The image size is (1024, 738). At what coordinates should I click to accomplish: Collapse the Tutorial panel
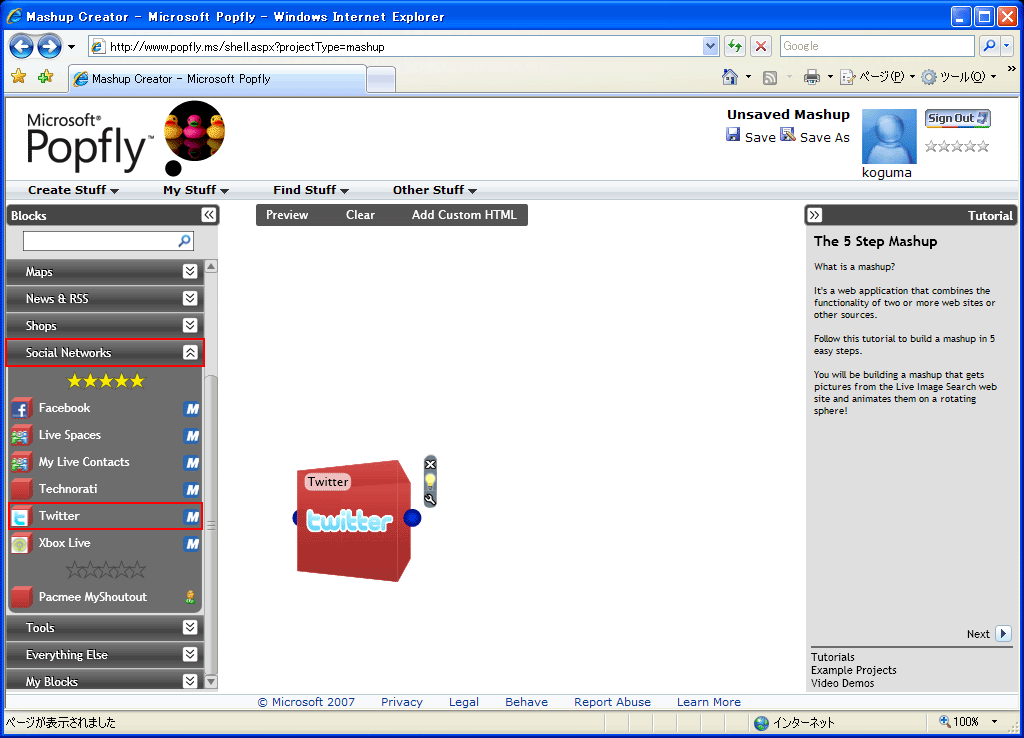click(x=814, y=215)
